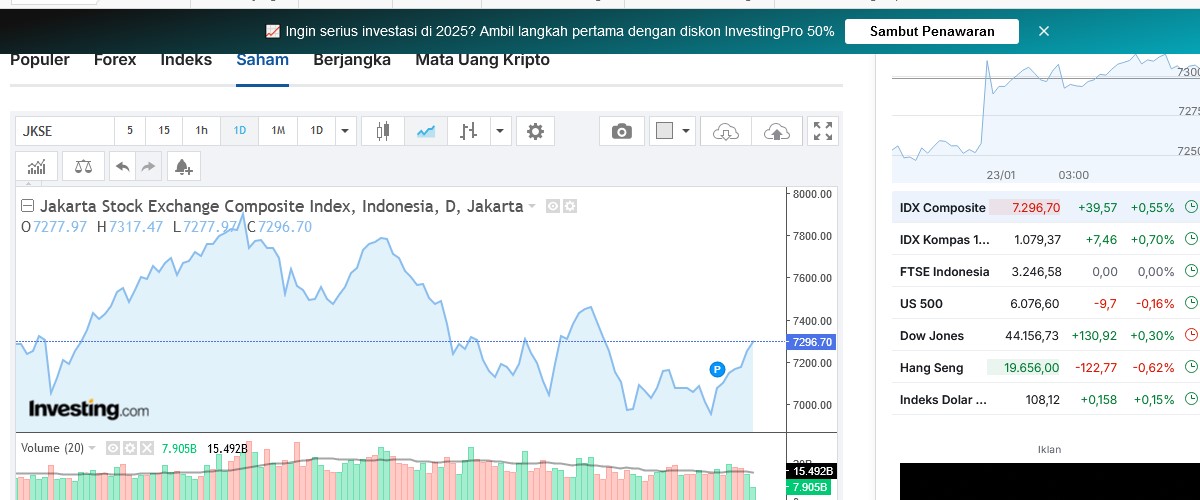The height and width of the screenshot is (500, 1200).
Task: Click the 7.905B green volume axis label
Action: coord(811,487)
